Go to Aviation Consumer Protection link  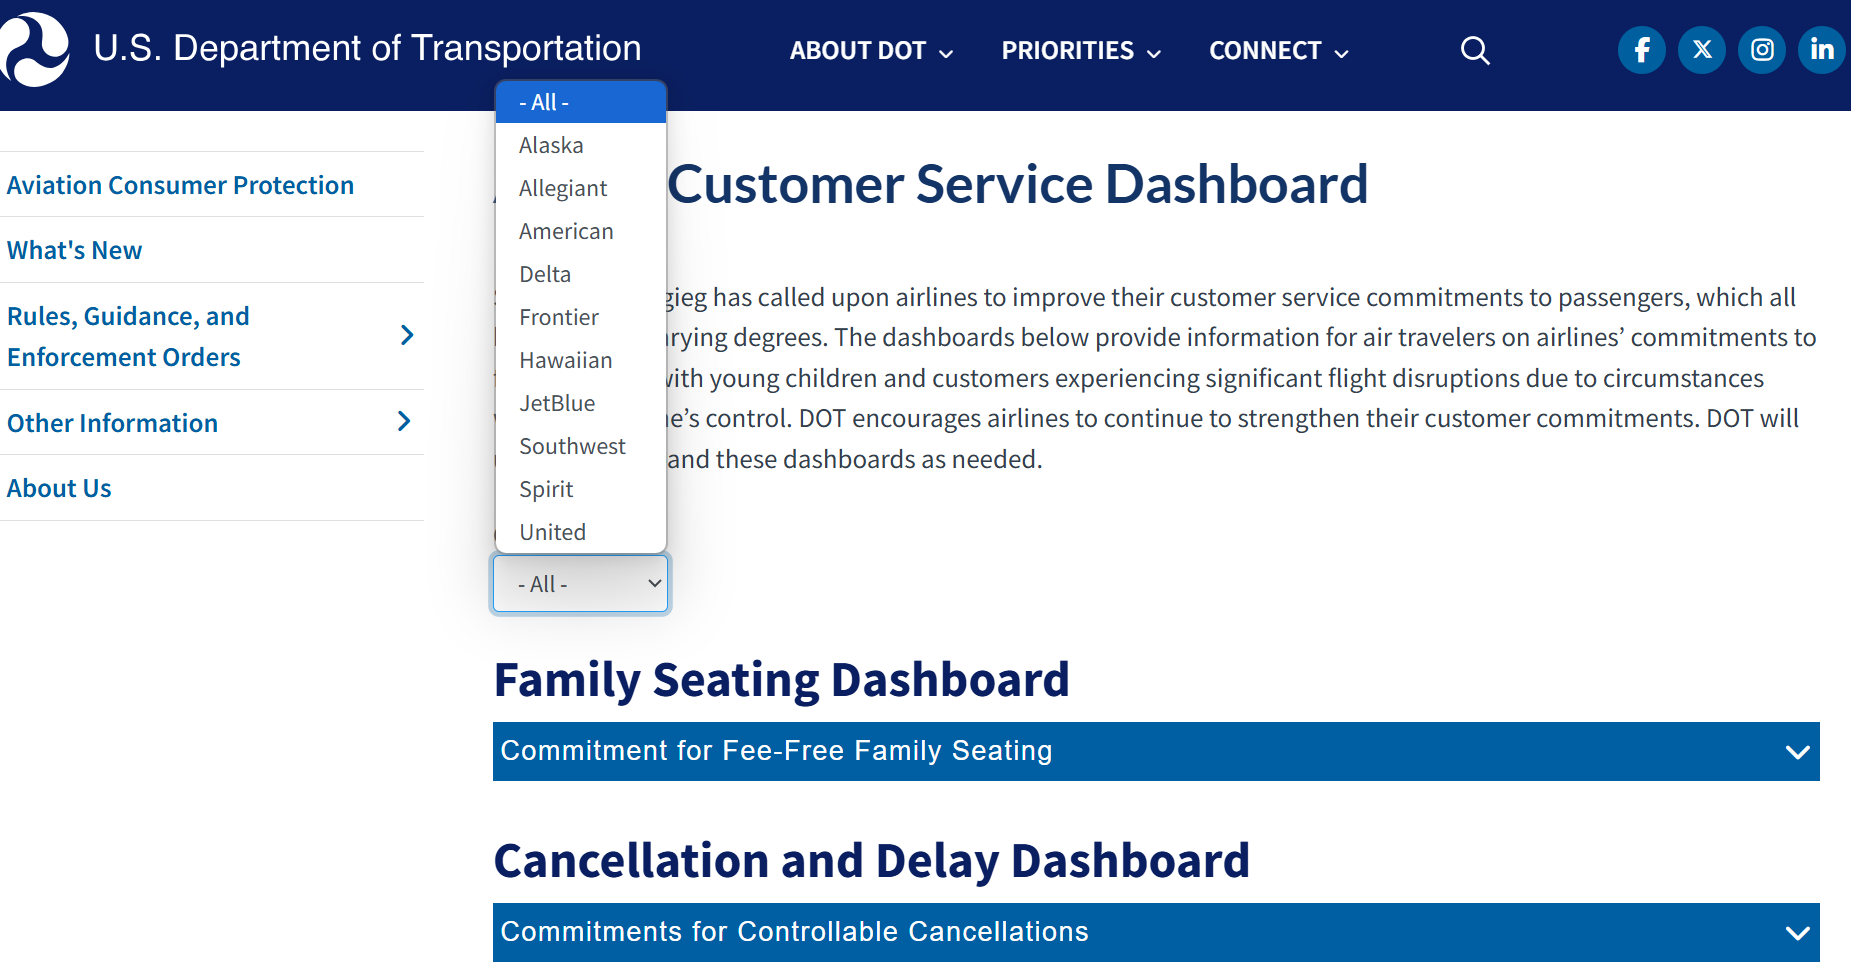pyautogui.click(x=180, y=185)
